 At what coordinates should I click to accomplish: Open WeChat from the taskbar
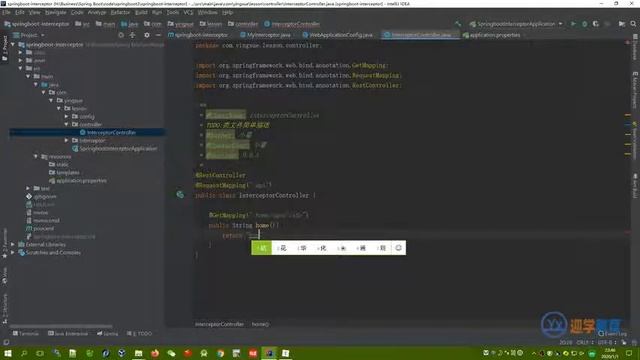[171, 353]
